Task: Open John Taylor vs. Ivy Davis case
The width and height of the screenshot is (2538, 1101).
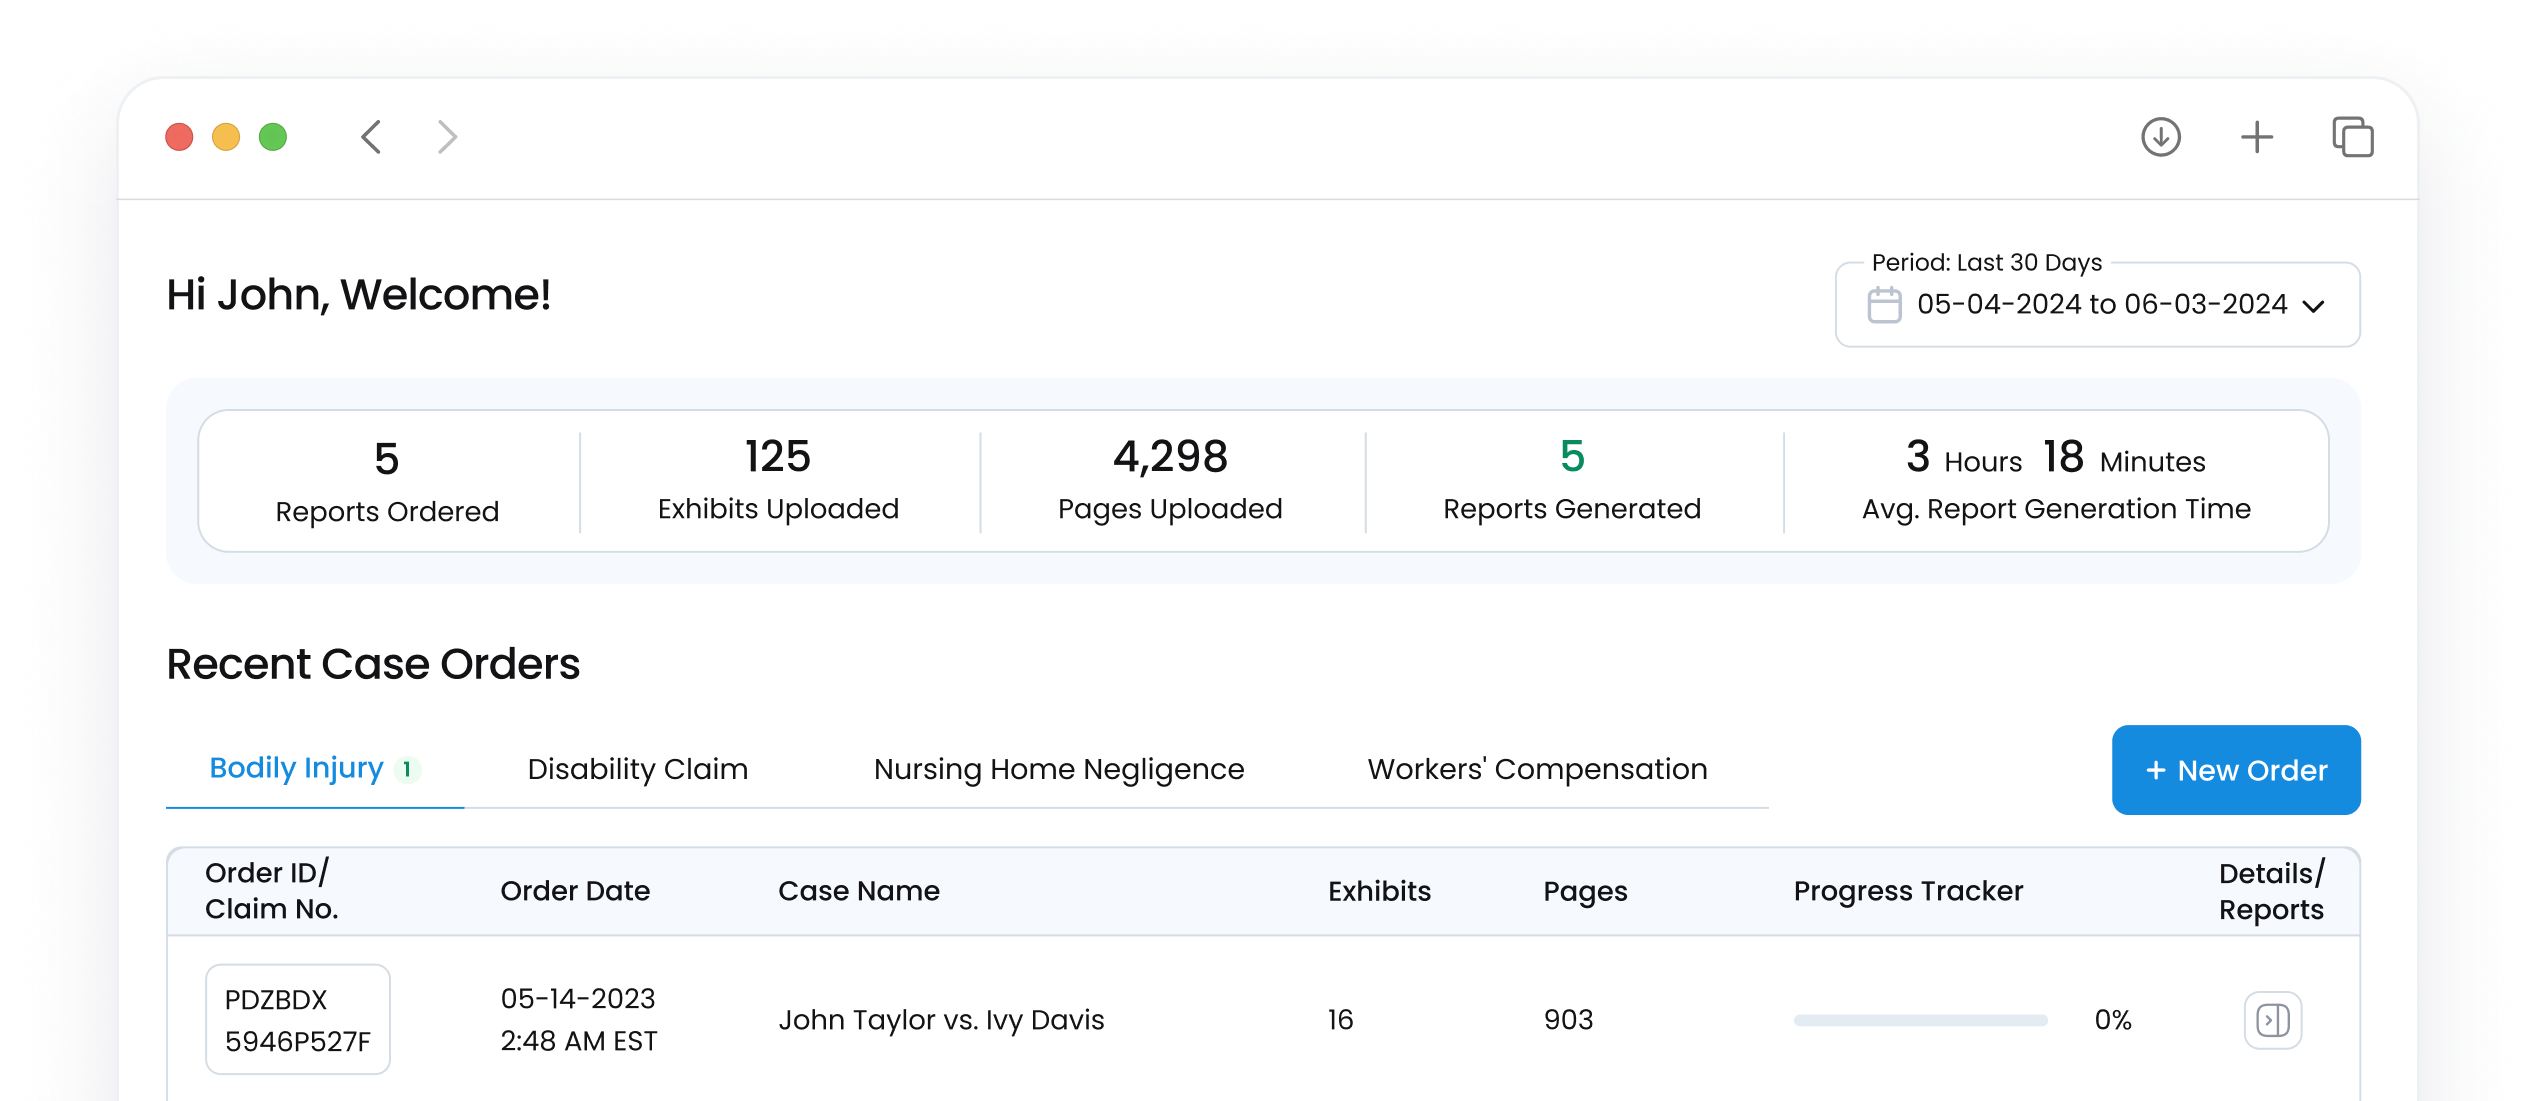Action: [940, 1020]
